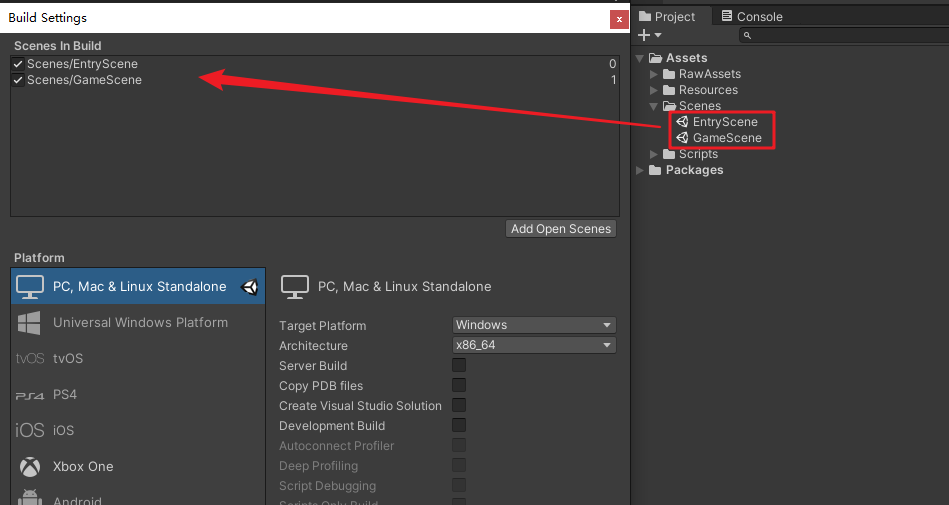This screenshot has width=949, height=505.
Task: Select Scenes/EntryScene row text in build list
Action: click(82, 64)
